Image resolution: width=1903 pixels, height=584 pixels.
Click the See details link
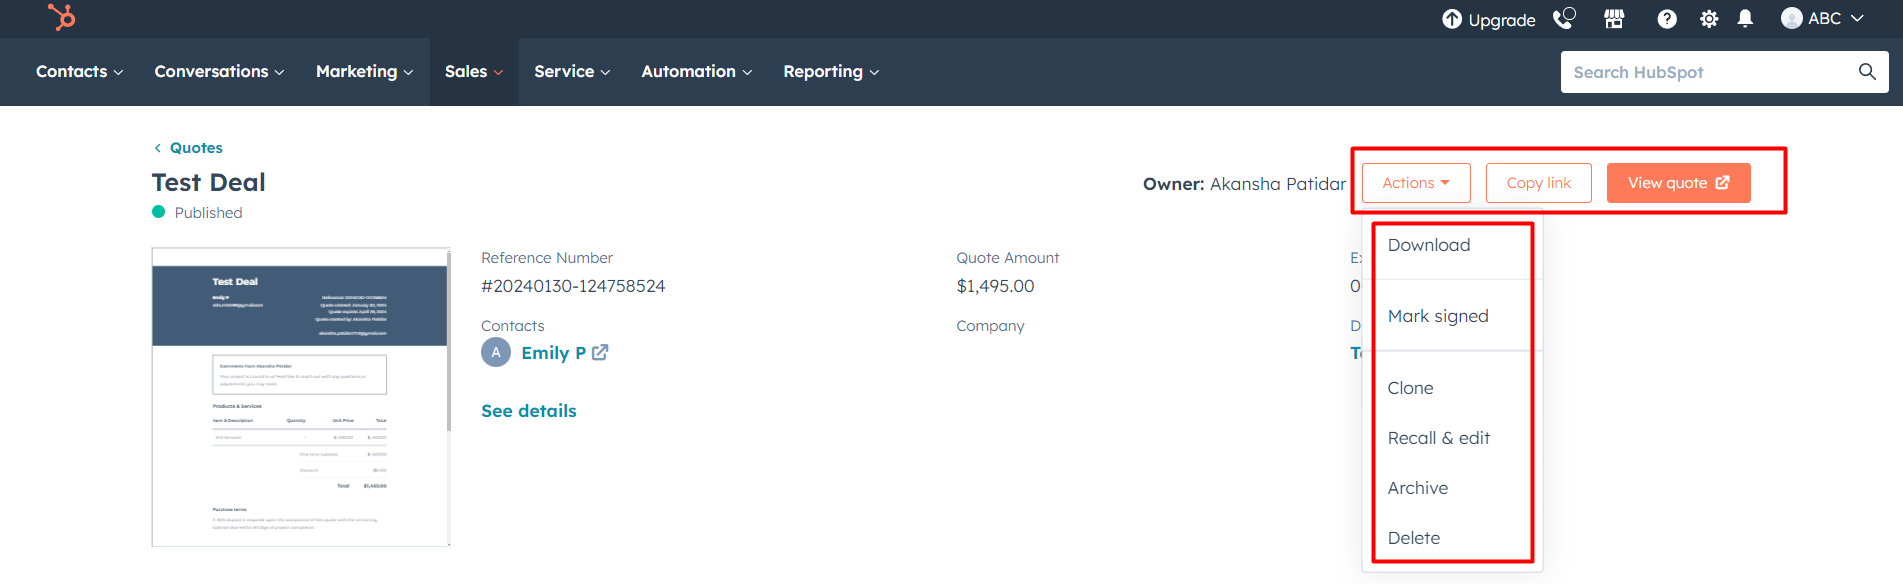tap(529, 411)
